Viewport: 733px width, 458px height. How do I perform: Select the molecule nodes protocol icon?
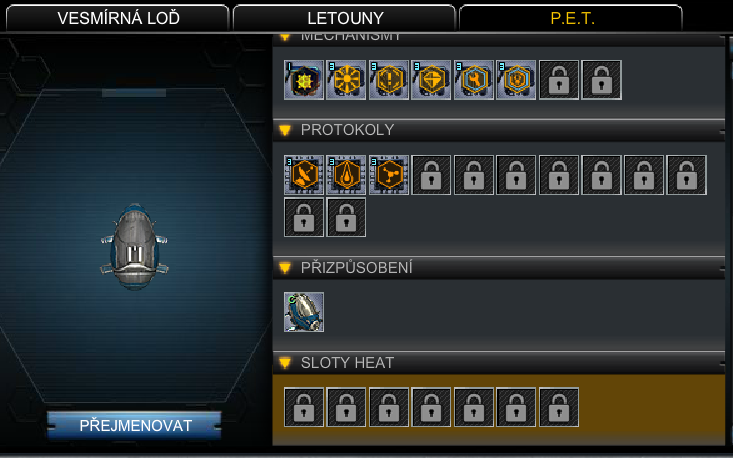coord(388,175)
